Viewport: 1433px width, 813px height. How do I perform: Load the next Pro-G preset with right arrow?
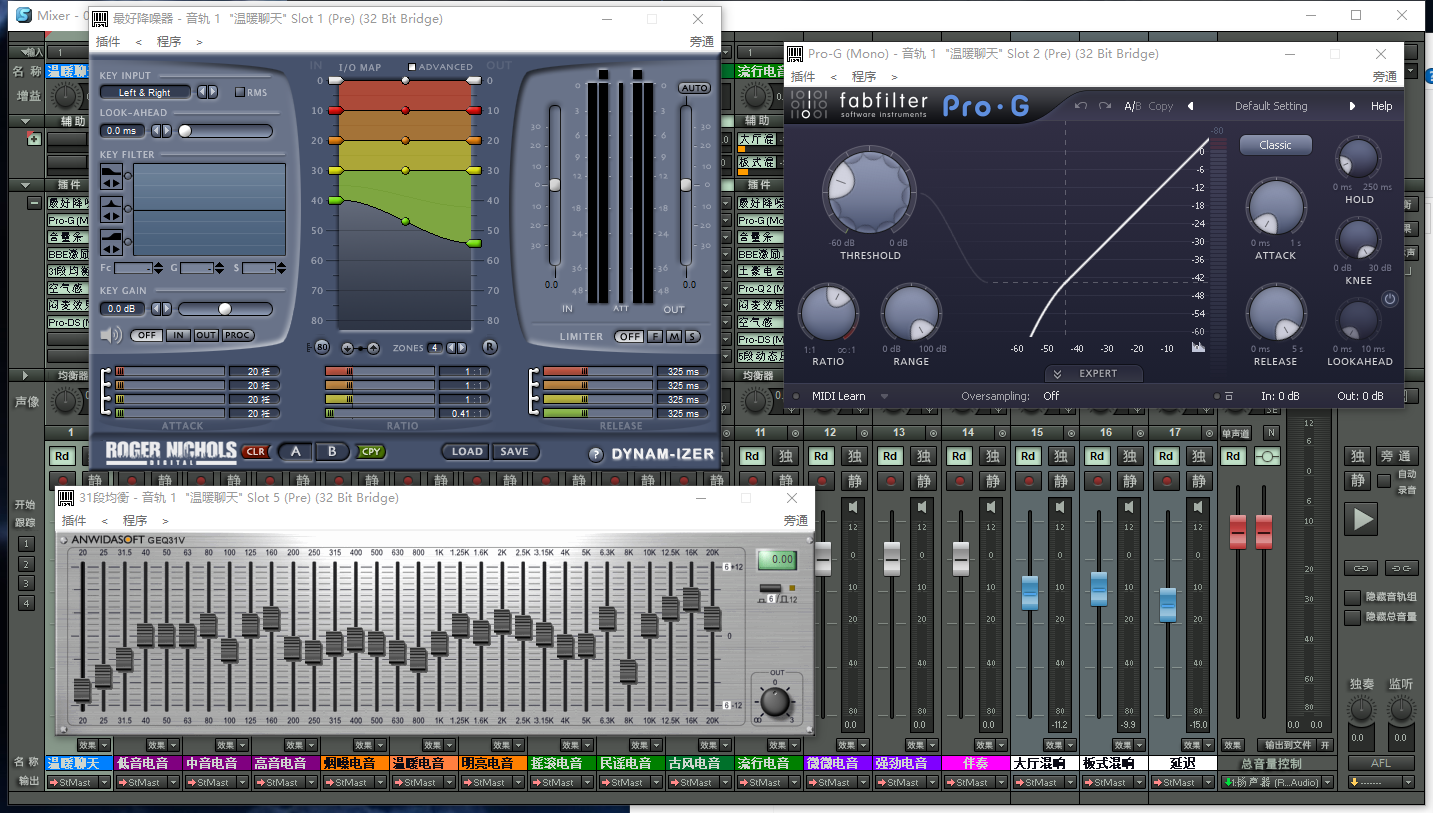[1353, 106]
